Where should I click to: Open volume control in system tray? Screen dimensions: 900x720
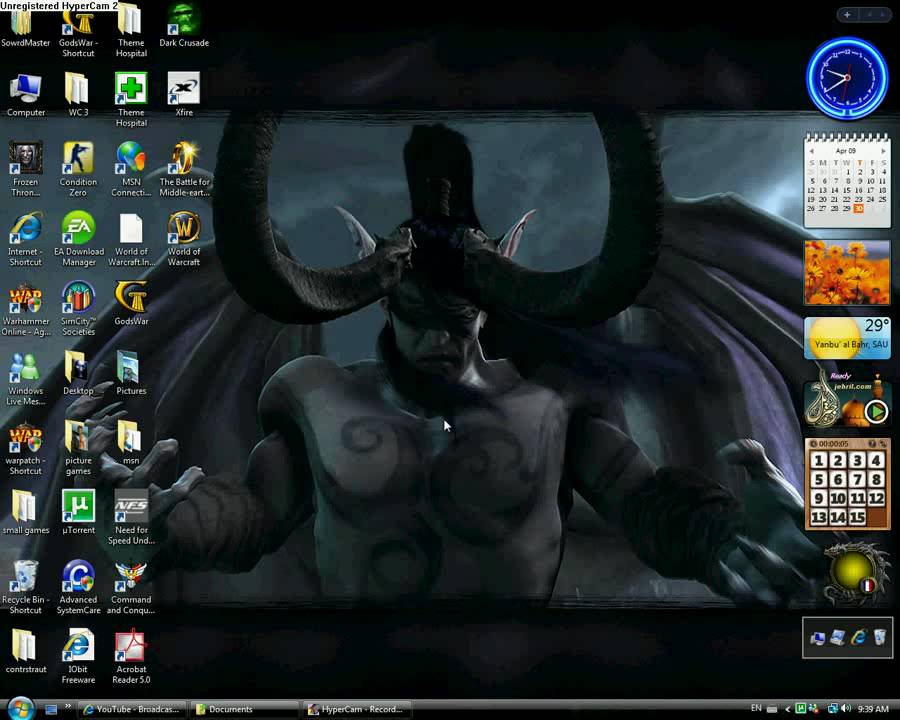click(x=846, y=710)
